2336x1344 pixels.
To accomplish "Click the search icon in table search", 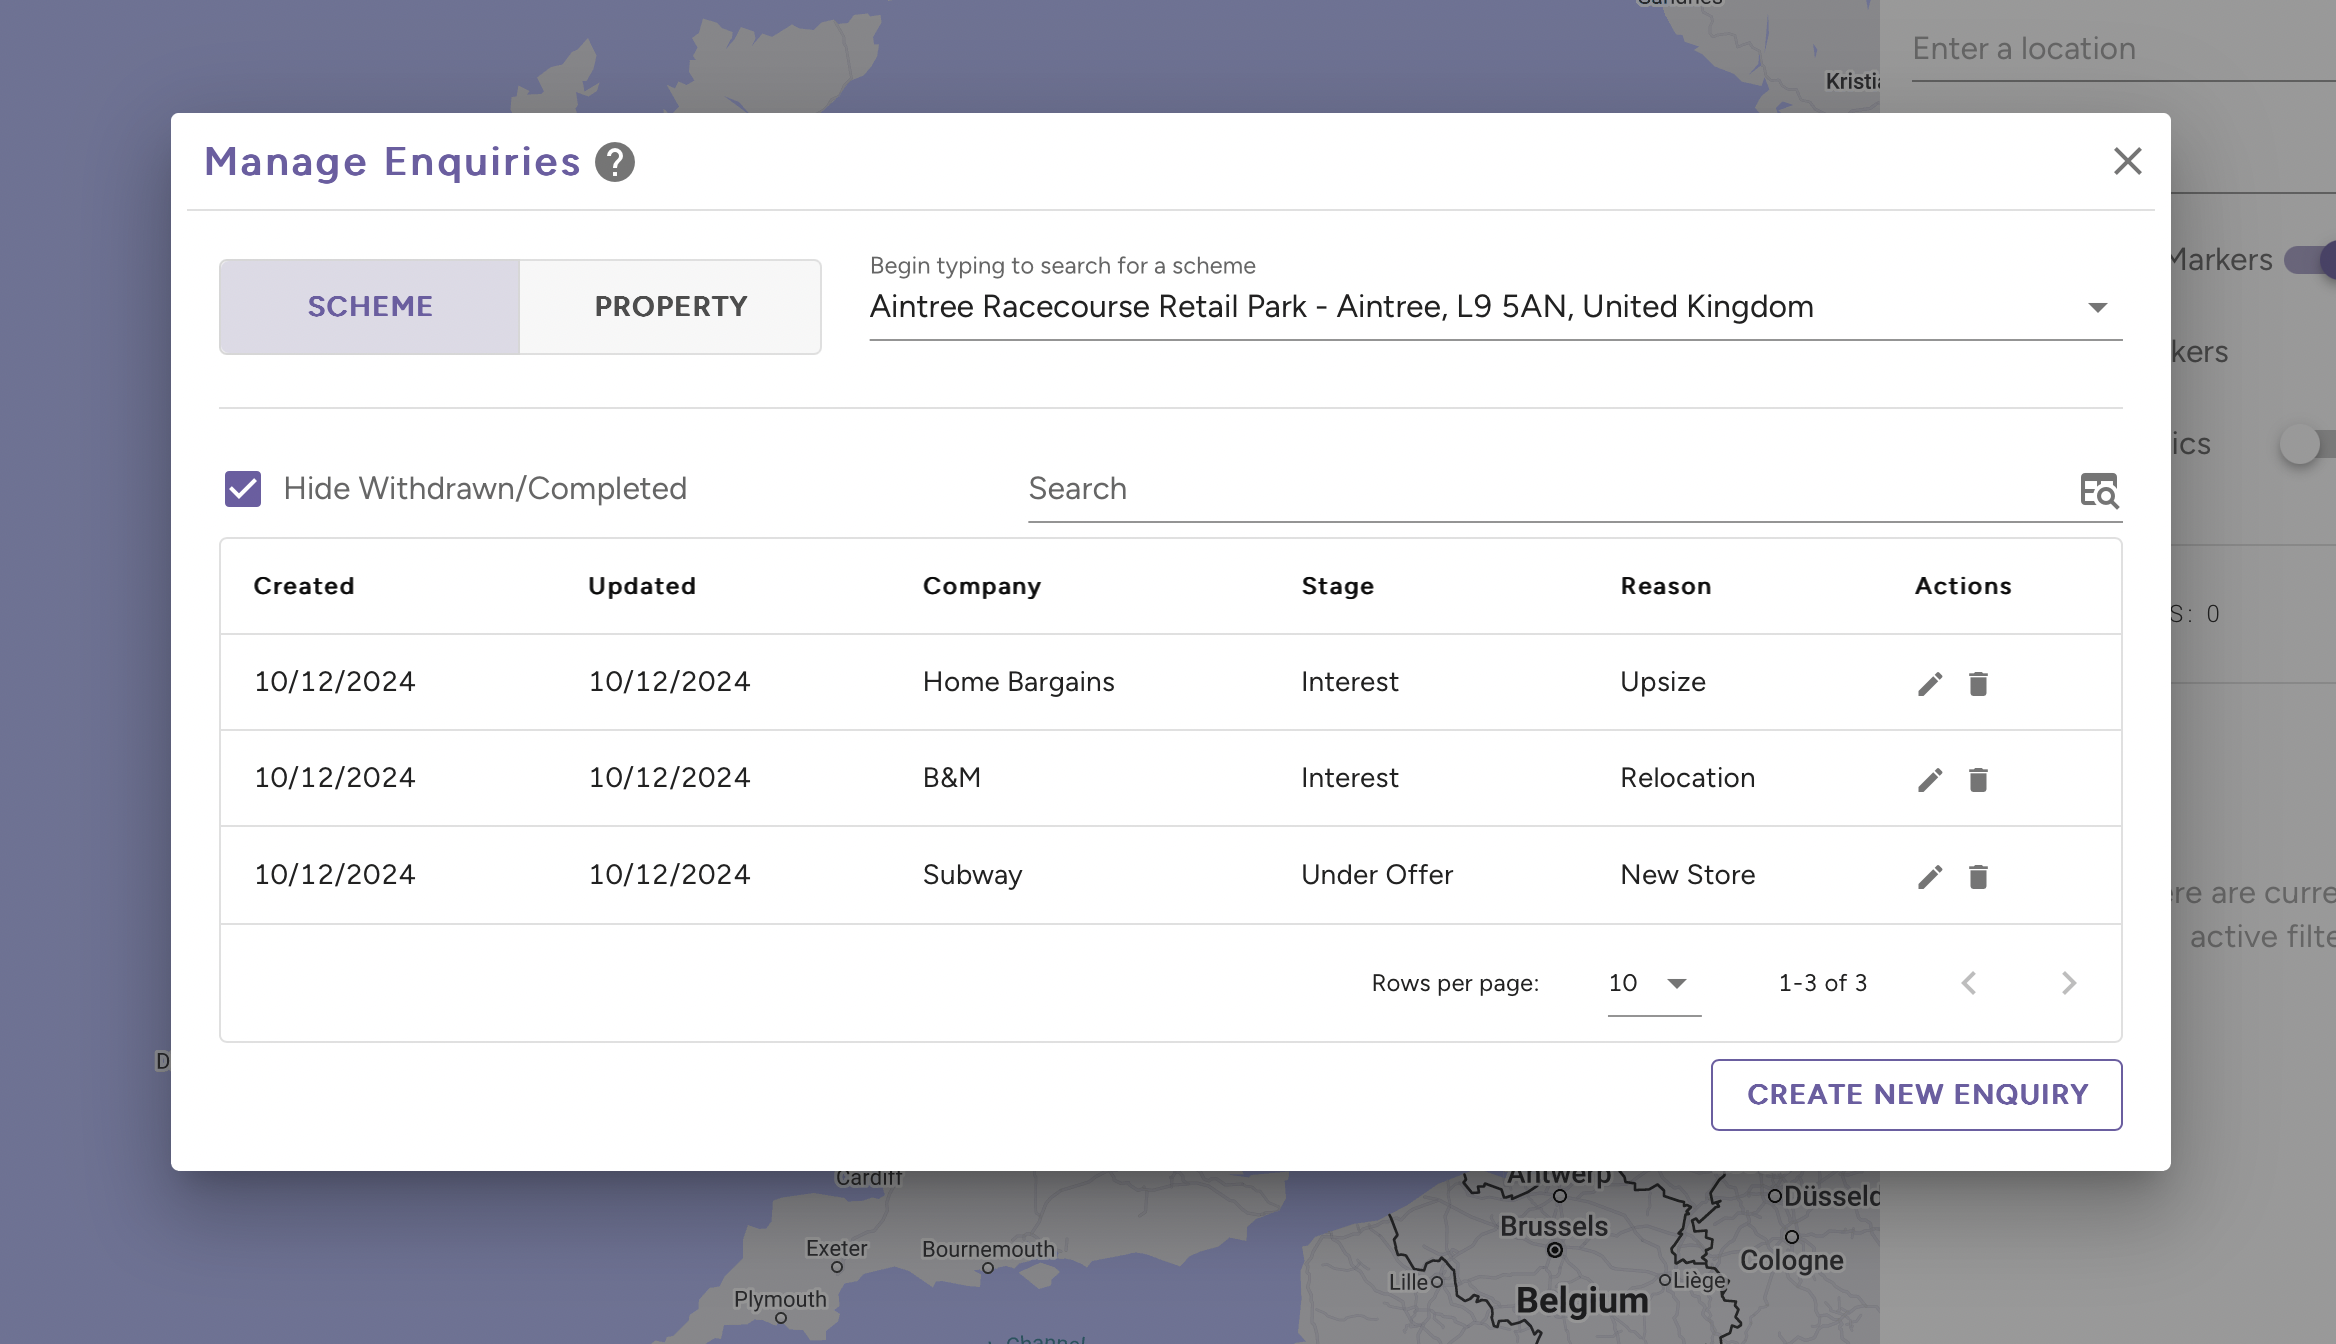I will point(2099,490).
